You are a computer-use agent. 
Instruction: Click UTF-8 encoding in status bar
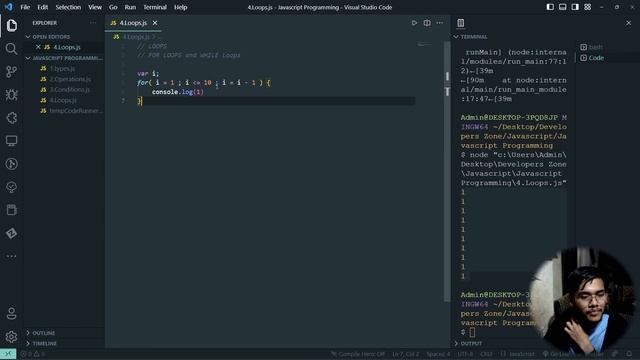coord(465,354)
